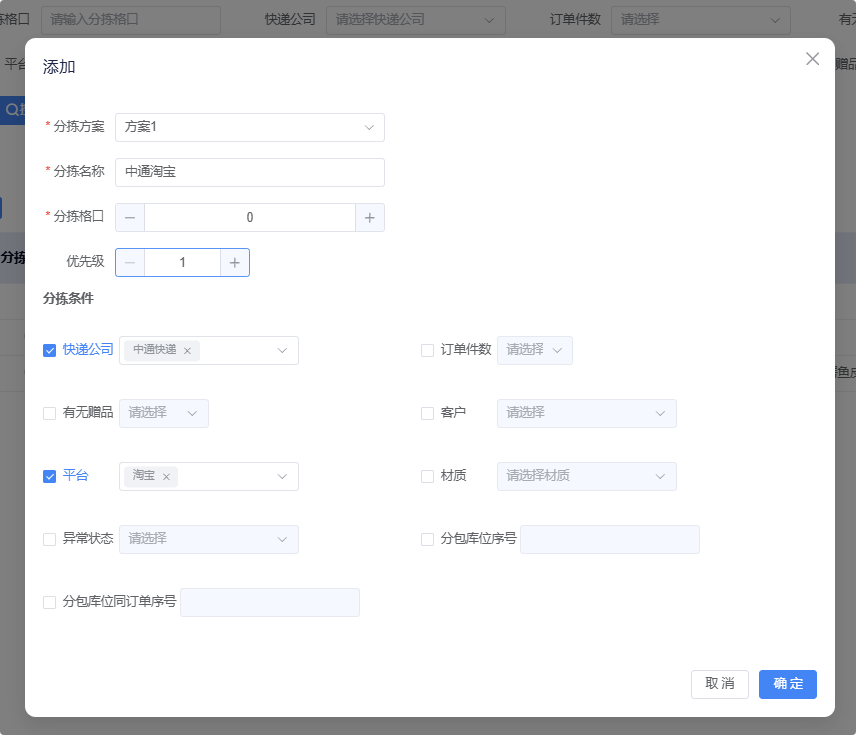Click the 取消 button
The image size is (856, 735).
tap(719, 684)
